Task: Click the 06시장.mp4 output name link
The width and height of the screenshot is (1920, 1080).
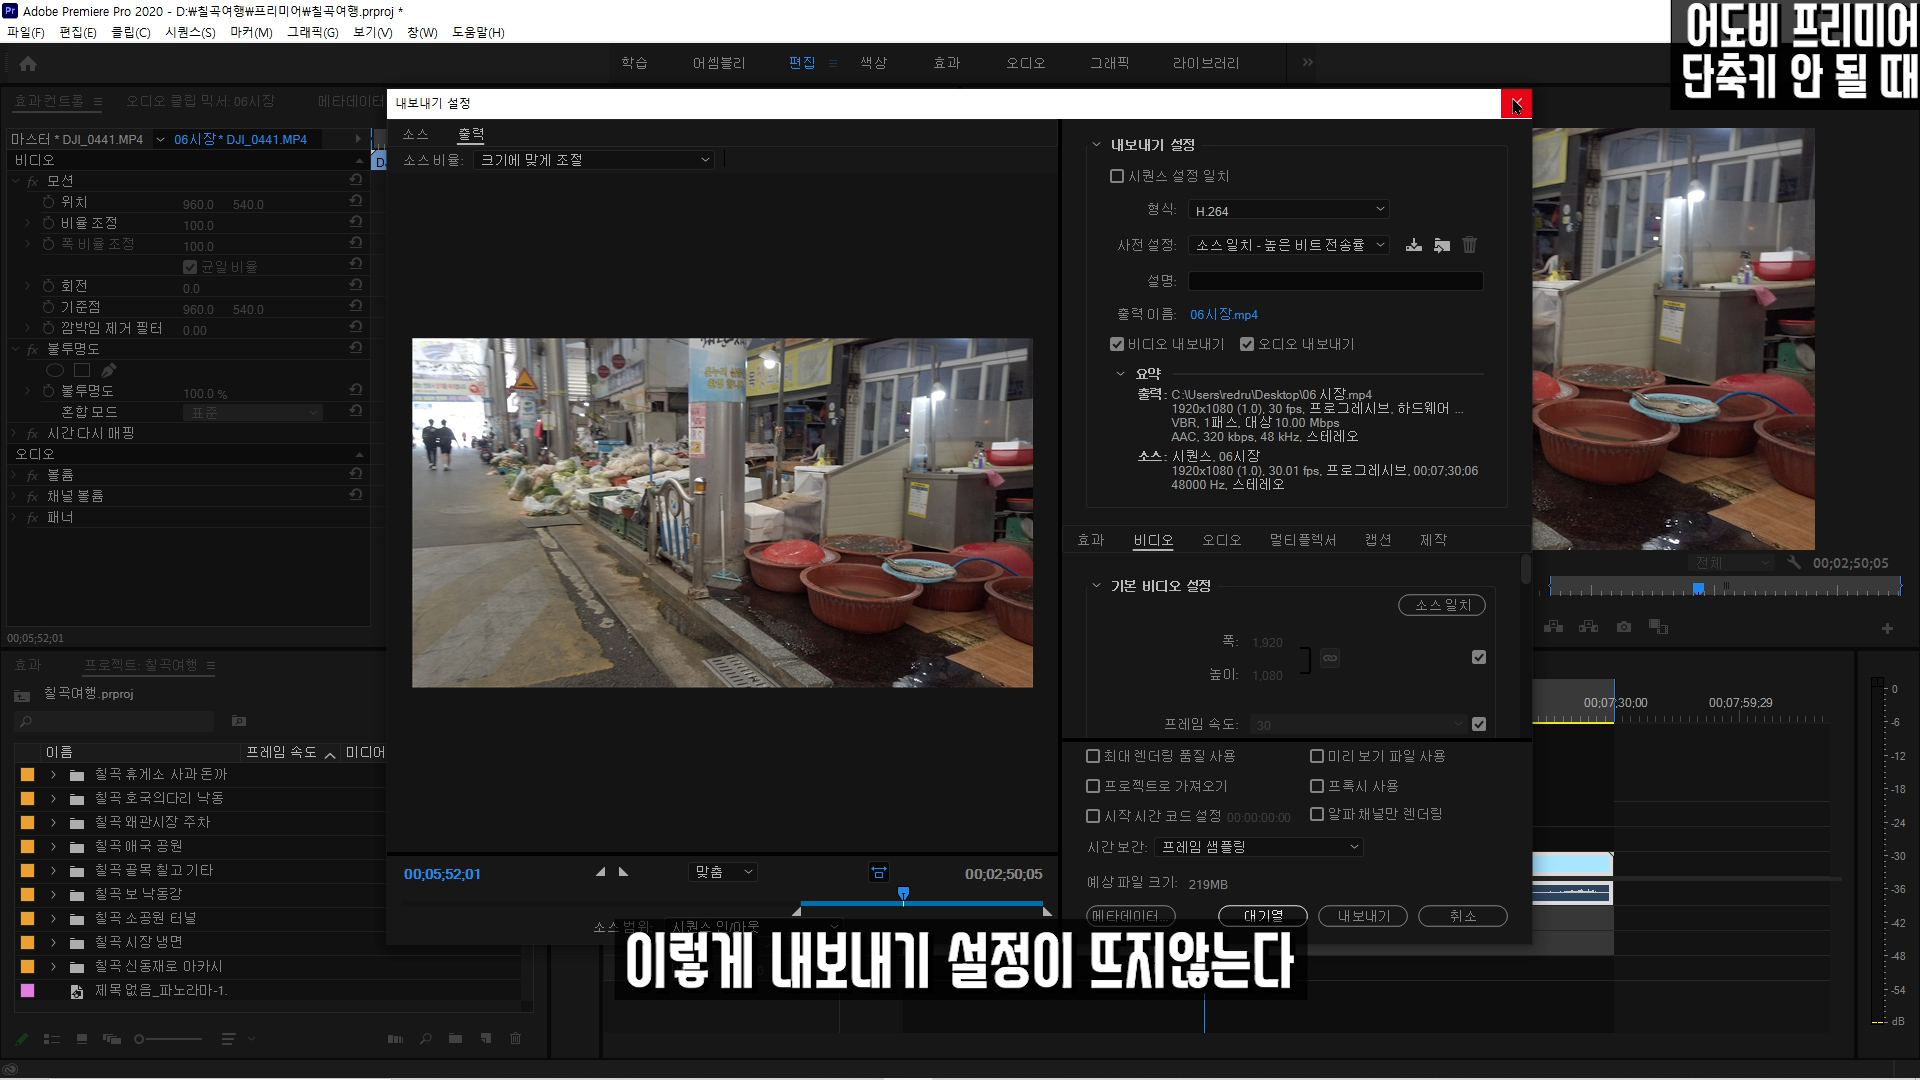Action: (1223, 315)
